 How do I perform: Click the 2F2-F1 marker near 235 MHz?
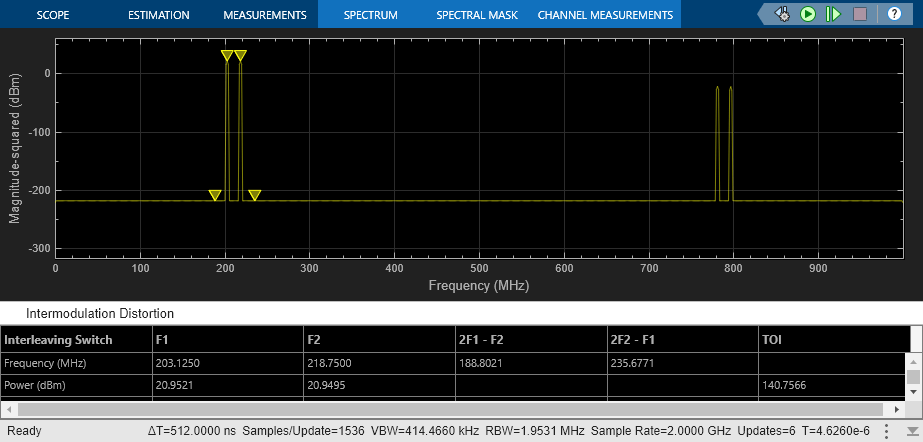point(254,195)
